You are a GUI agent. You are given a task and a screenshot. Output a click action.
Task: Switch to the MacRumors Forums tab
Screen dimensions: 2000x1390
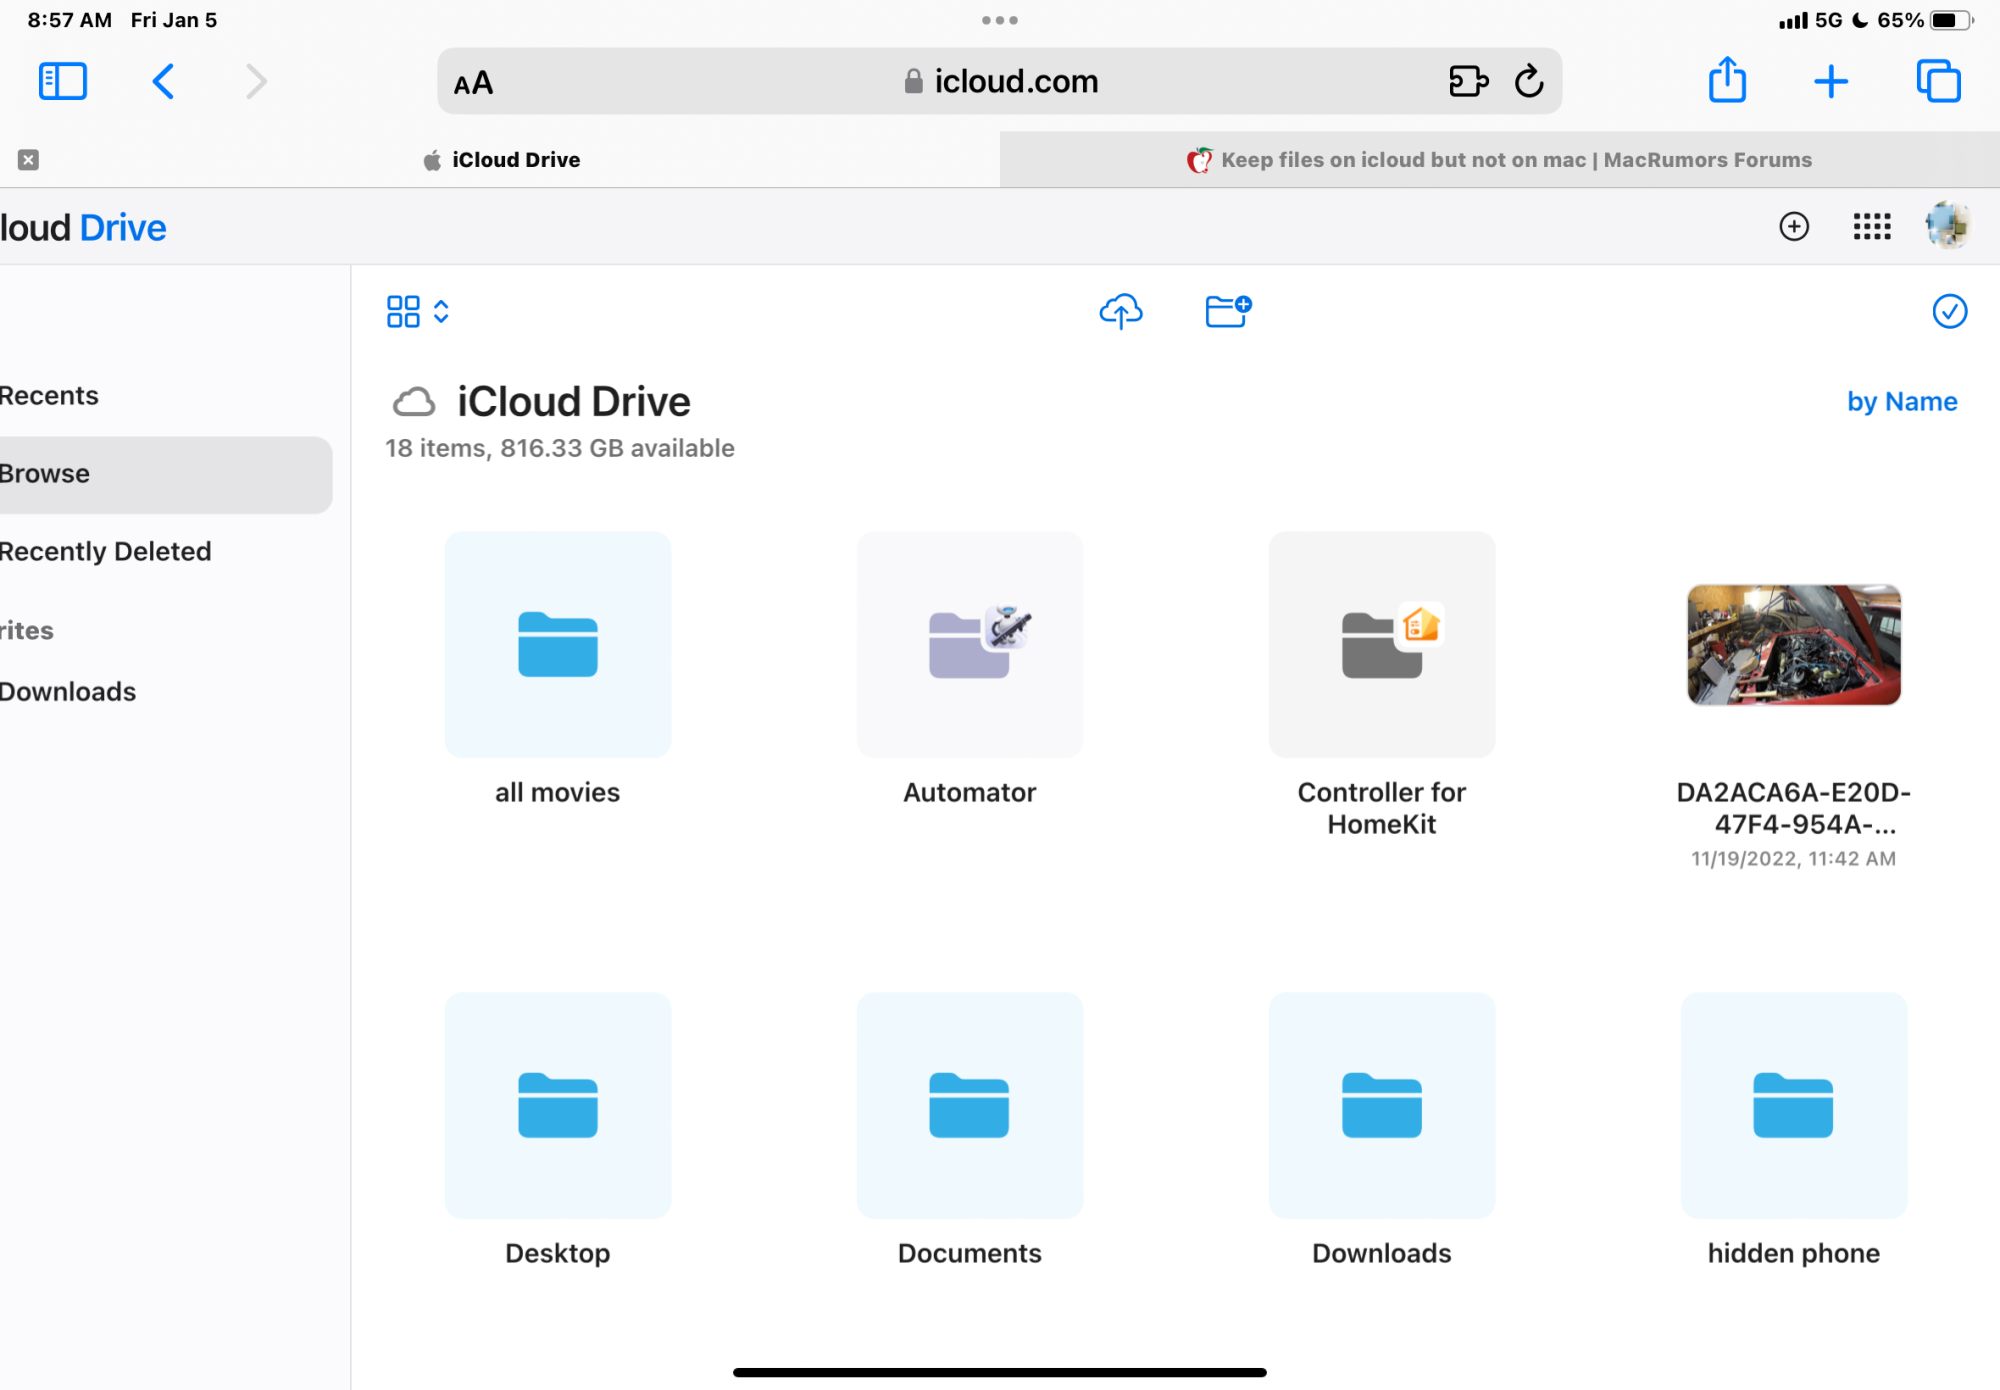1499,160
